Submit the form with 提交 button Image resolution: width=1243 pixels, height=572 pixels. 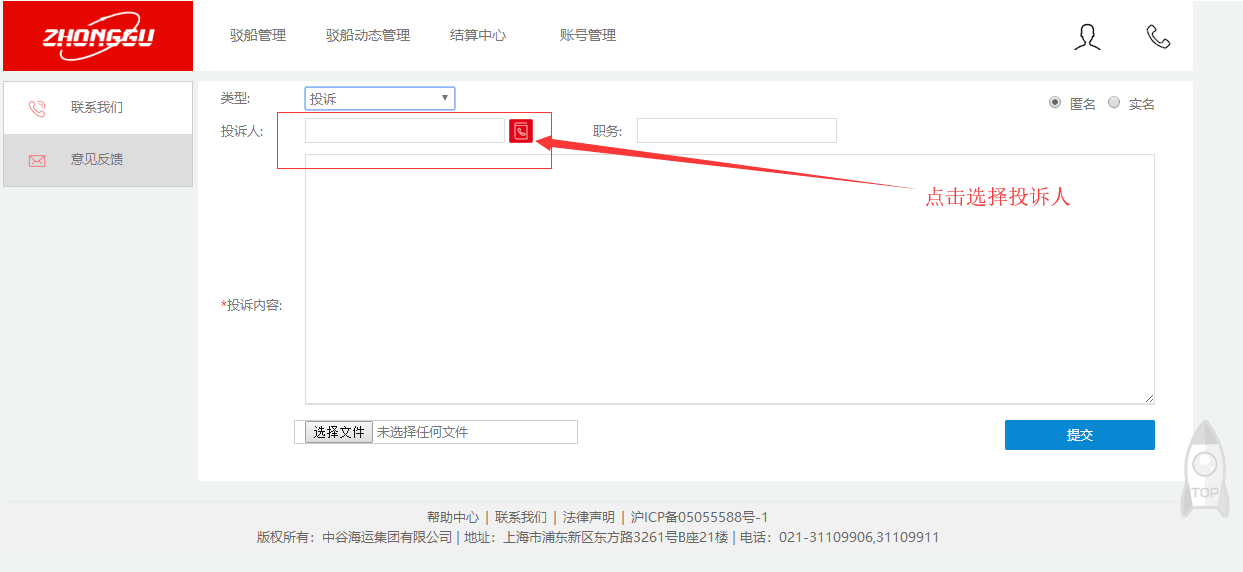(1080, 435)
